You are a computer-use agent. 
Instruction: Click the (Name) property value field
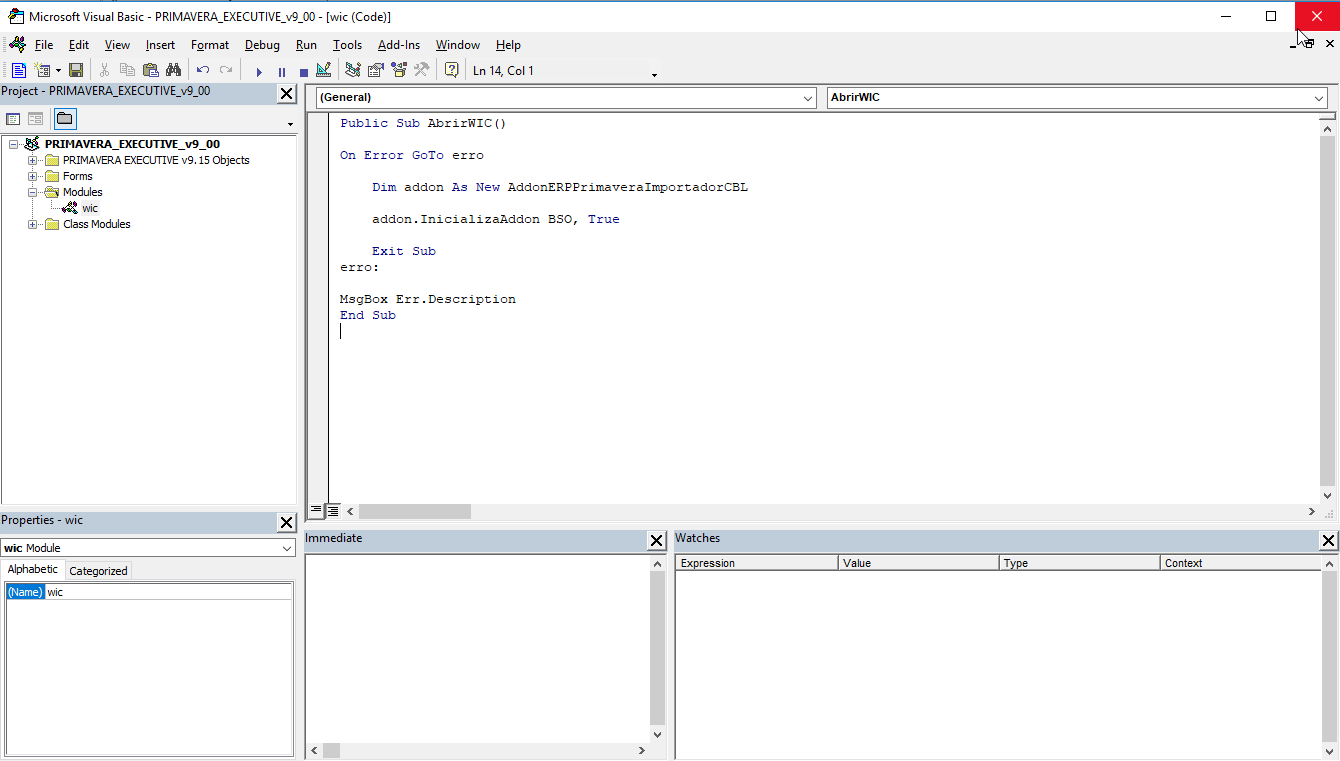(168, 592)
